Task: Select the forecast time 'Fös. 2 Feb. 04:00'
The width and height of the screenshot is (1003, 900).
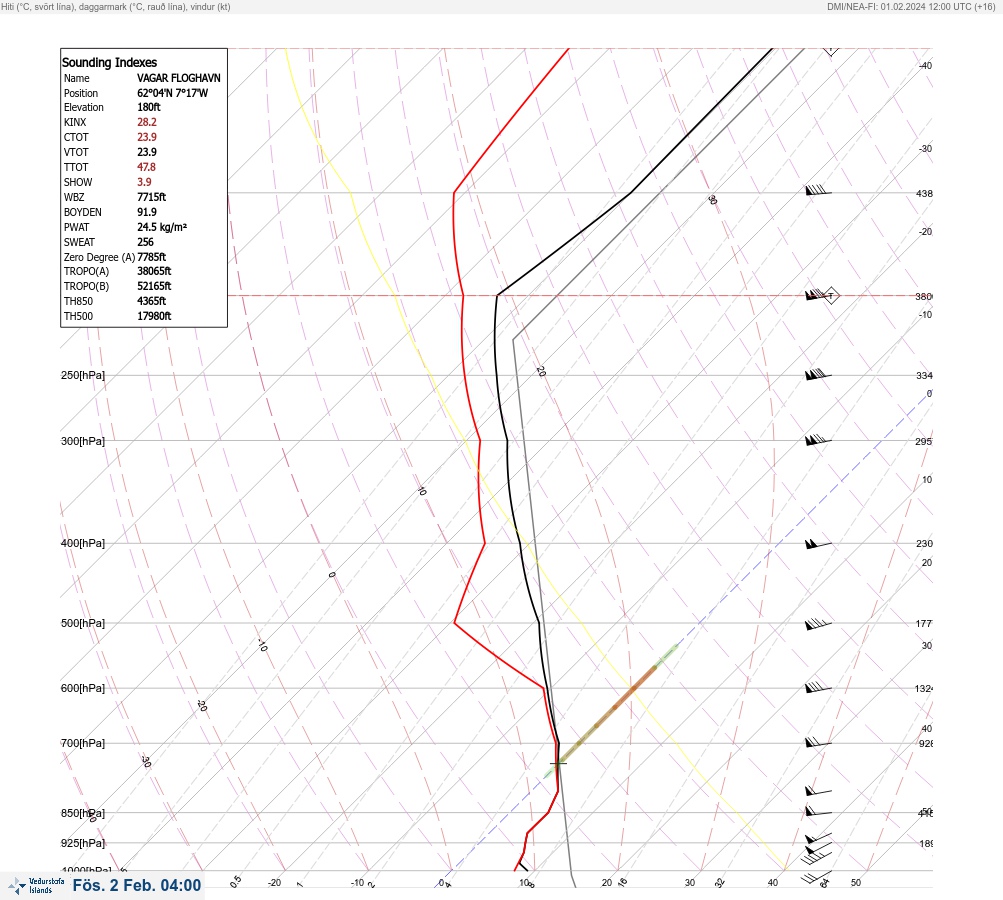Action: pos(137,885)
